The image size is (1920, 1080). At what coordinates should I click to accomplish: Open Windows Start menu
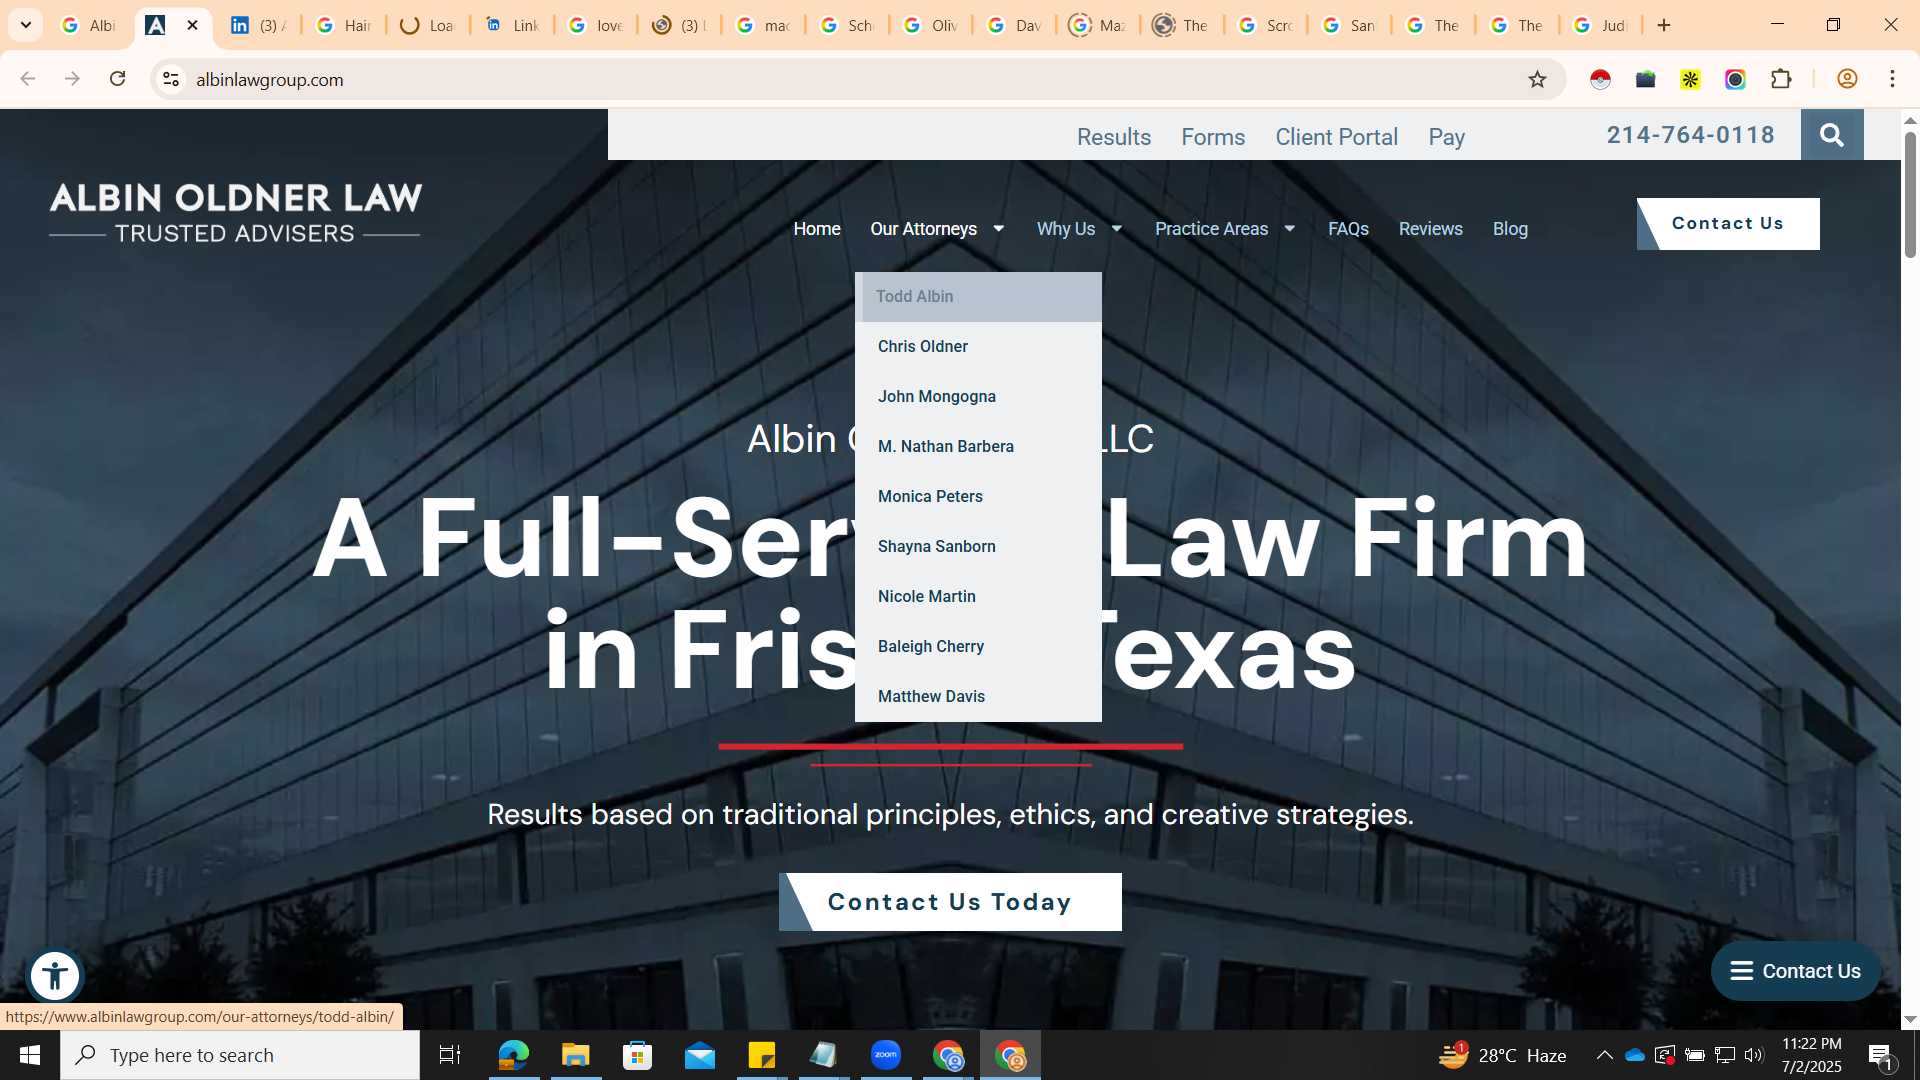pos(30,1055)
